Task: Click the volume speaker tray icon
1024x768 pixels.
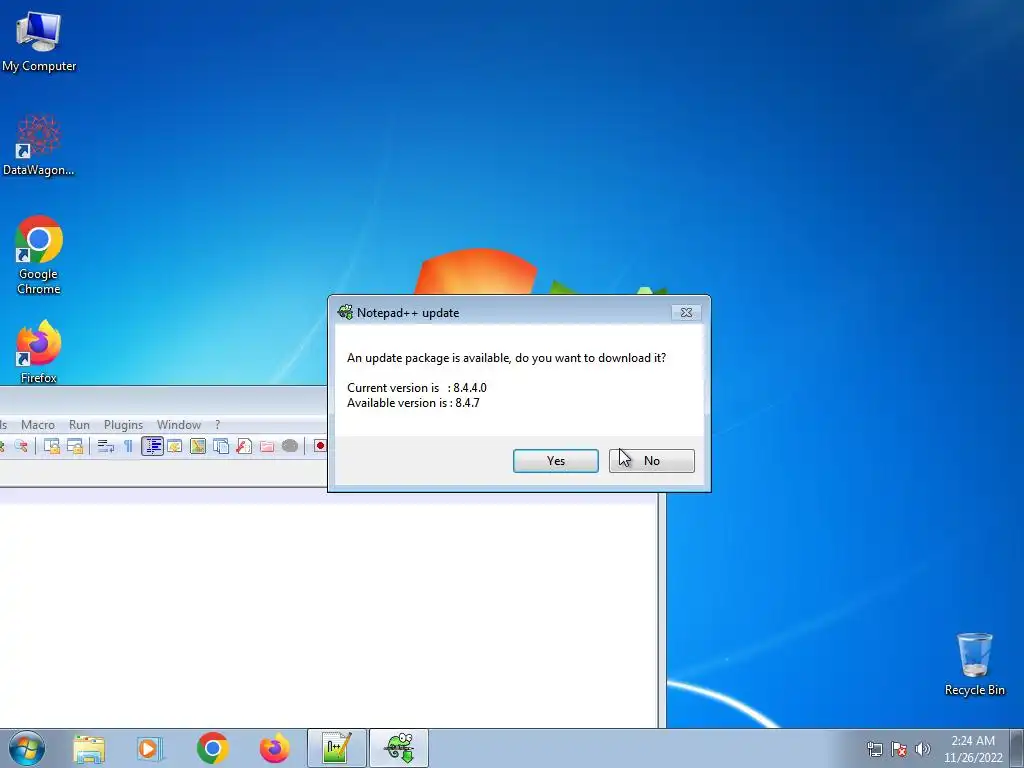Action: (923, 749)
